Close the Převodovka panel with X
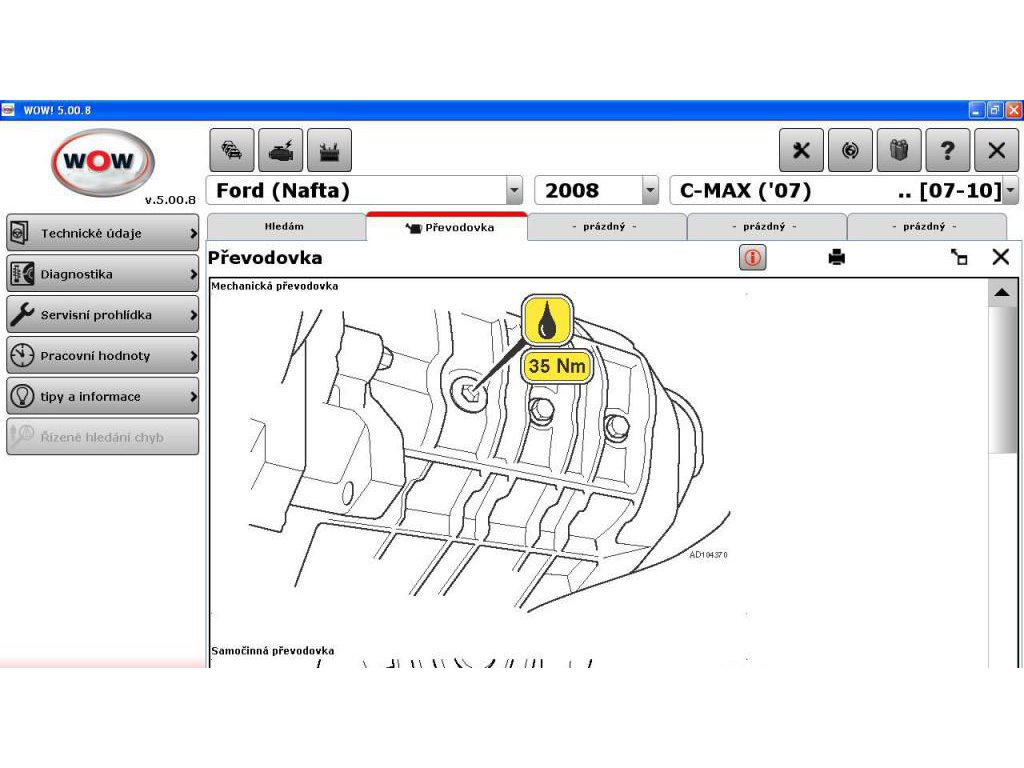 point(1000,257)
